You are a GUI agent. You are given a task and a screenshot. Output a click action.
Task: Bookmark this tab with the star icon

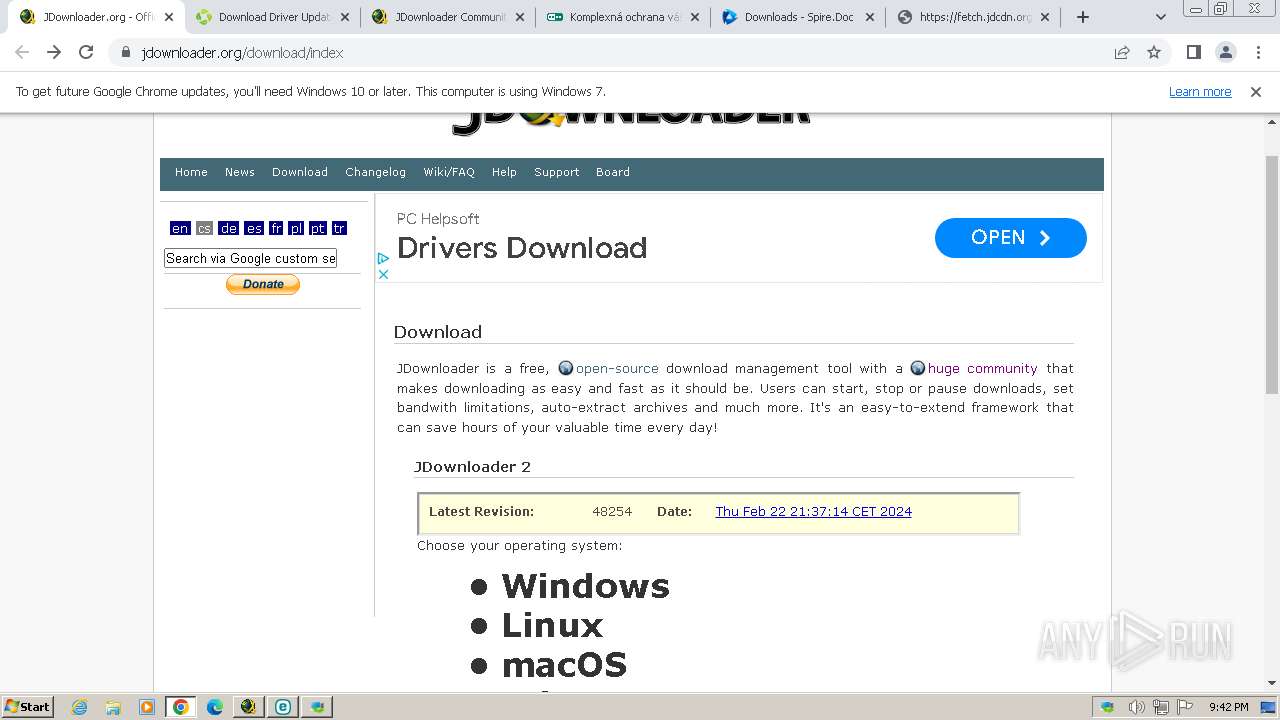[x=1154, y=52]
